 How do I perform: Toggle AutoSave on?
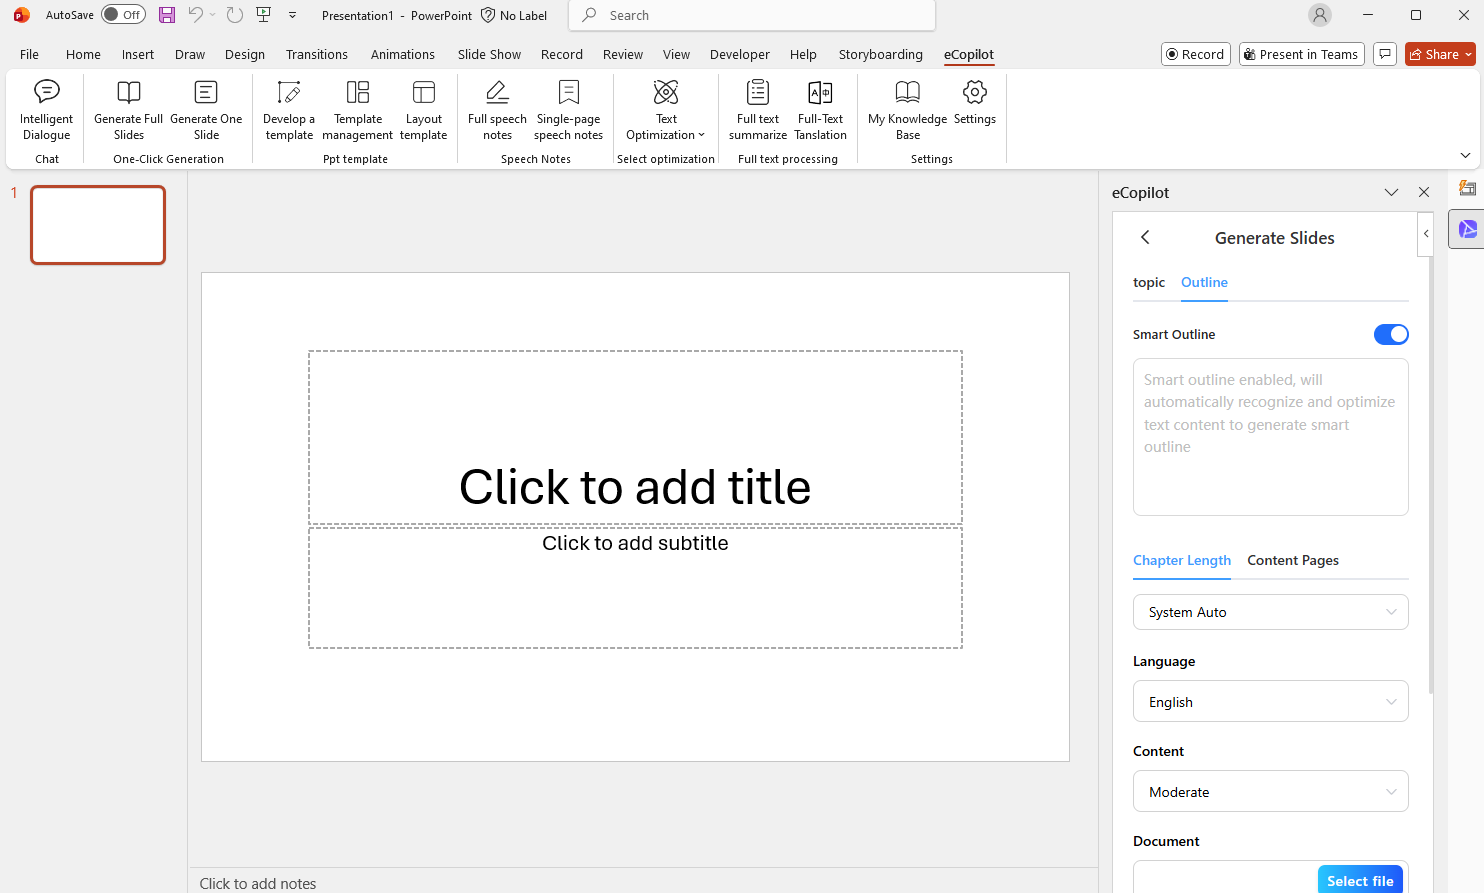pyautogui.click(x=122, y=15)
